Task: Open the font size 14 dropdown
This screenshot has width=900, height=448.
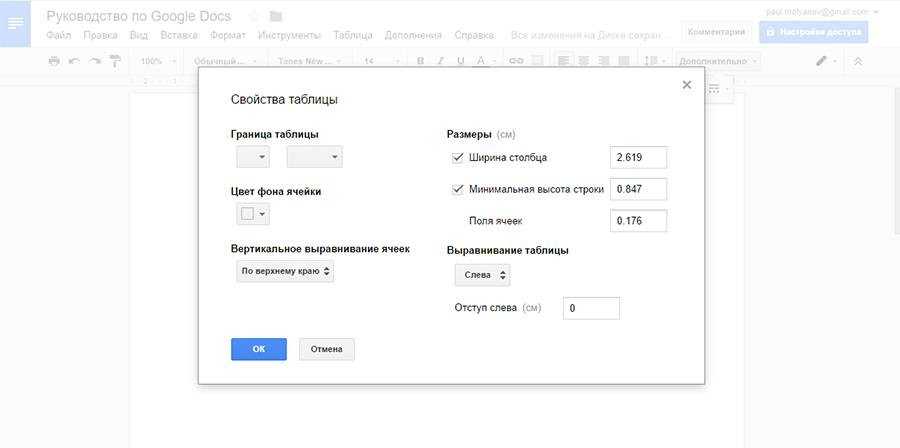Action: pos(381,61)
